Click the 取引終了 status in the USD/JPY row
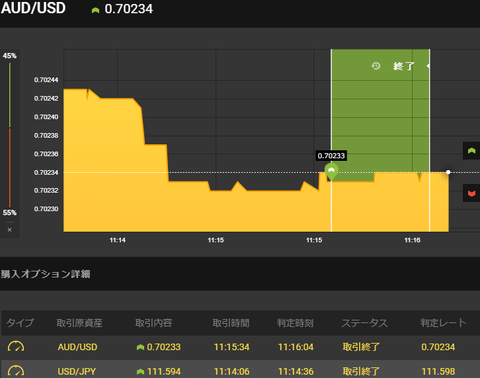The image size is (480, 378). pyautogui.click(x=361, y=371)
